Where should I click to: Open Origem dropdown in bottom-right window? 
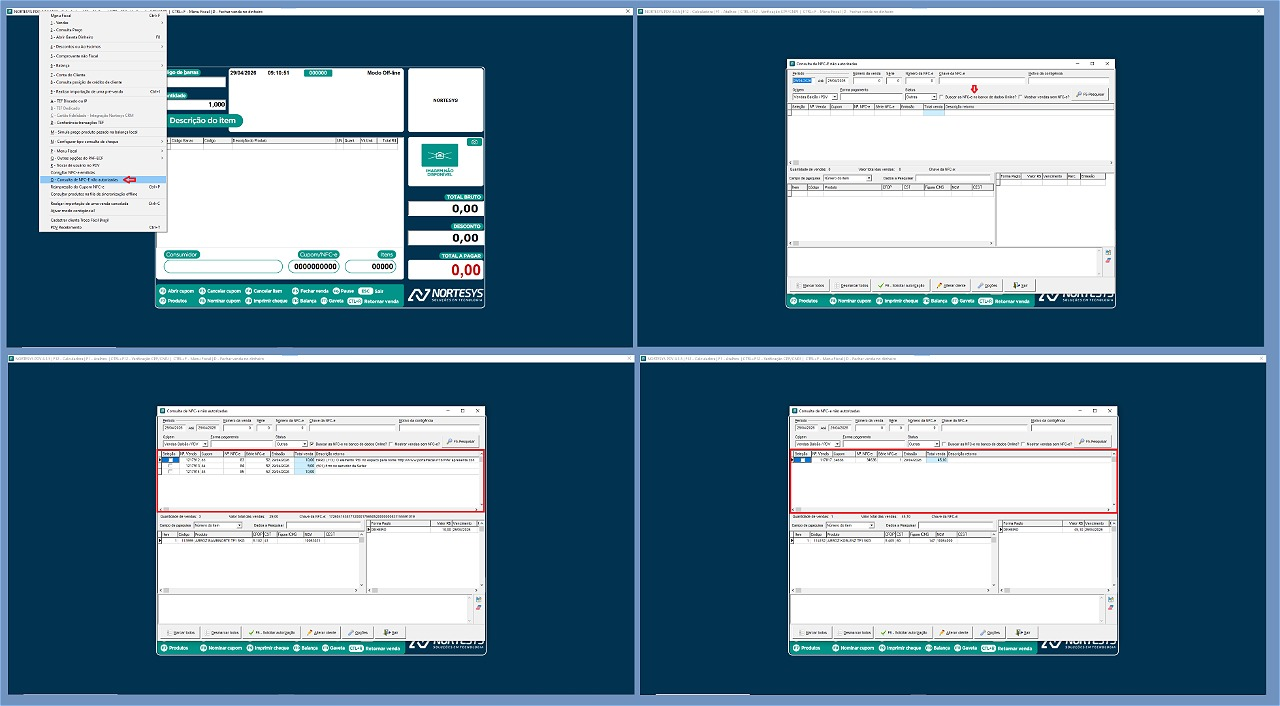[837, 443]
